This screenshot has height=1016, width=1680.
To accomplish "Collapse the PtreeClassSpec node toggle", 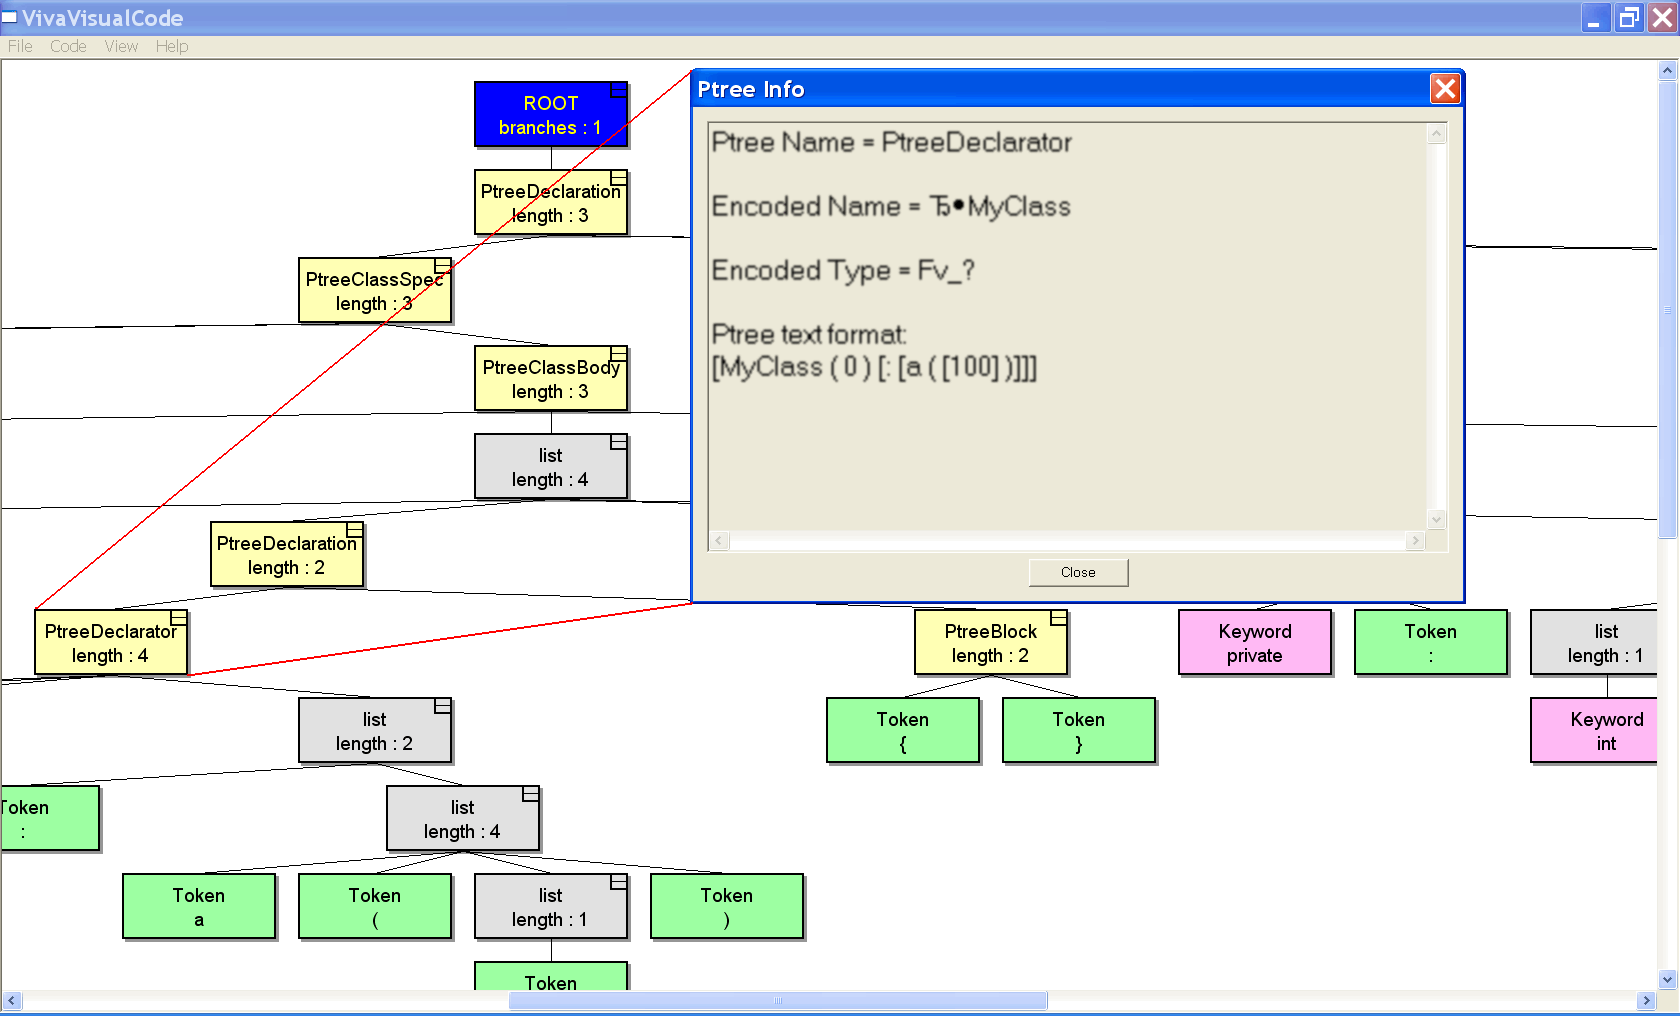I will (x=443, y=266).
